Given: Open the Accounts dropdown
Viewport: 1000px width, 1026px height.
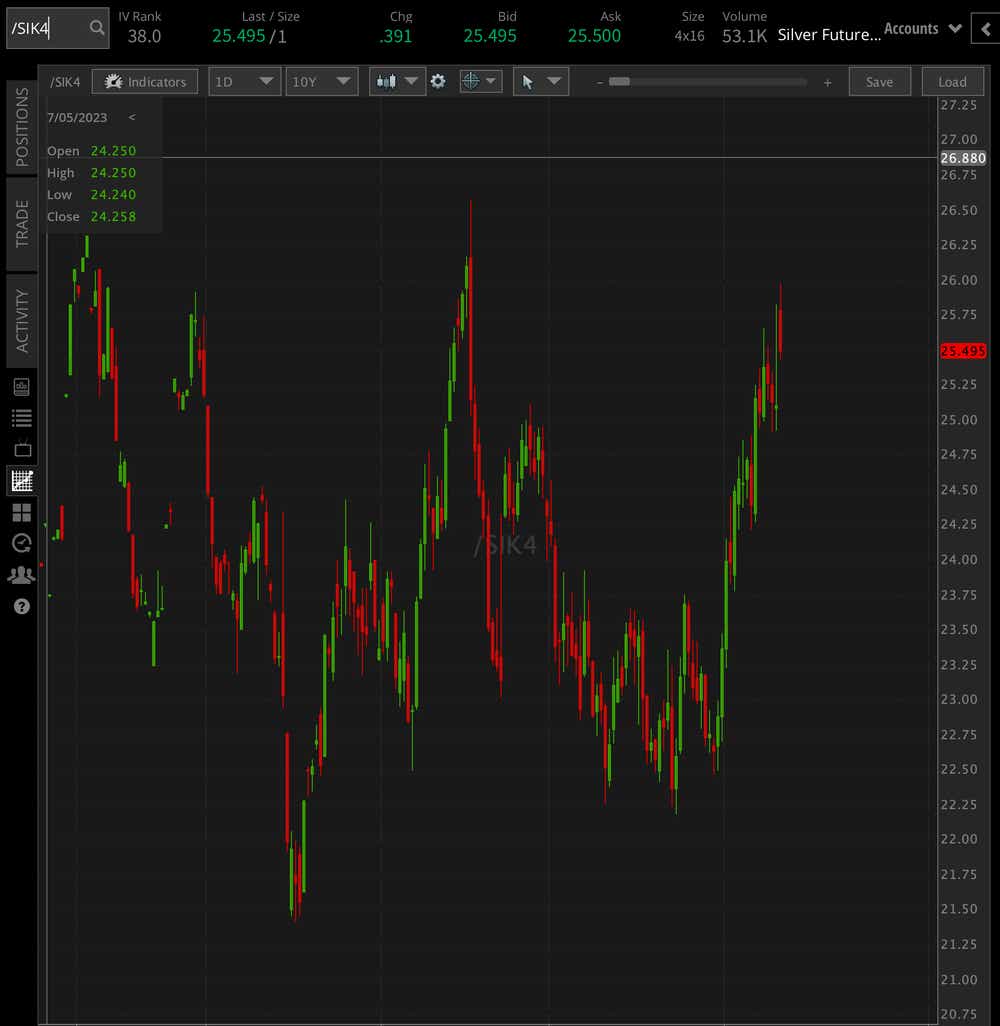Looking at the screenshot, I should [922, 29].
